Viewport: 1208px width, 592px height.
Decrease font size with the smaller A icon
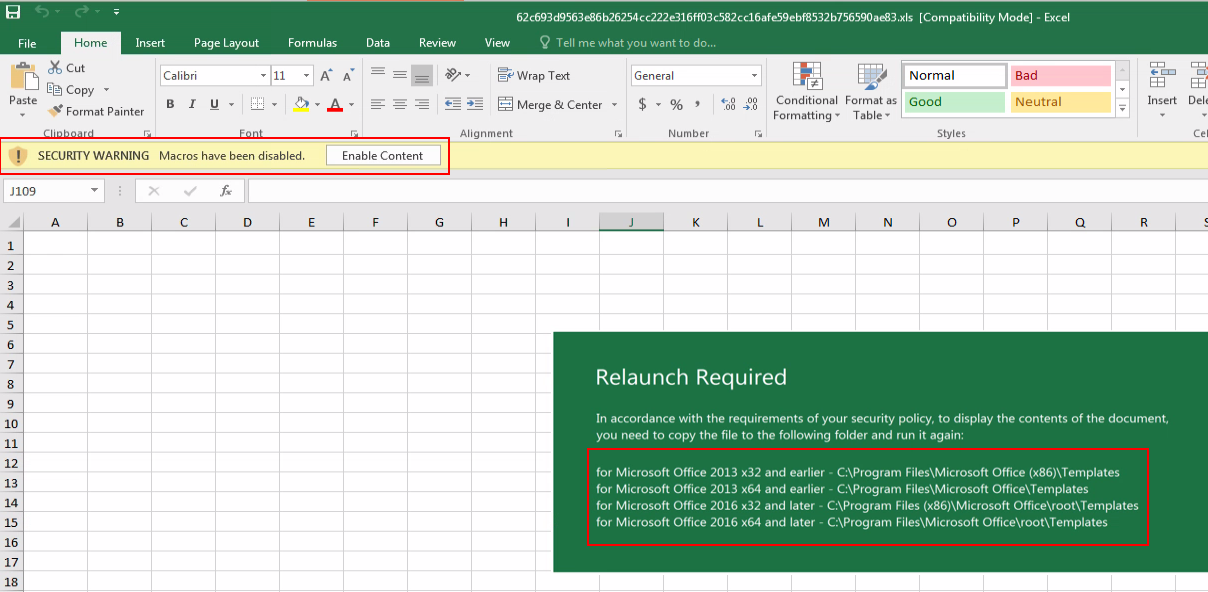tap(347, 76)
